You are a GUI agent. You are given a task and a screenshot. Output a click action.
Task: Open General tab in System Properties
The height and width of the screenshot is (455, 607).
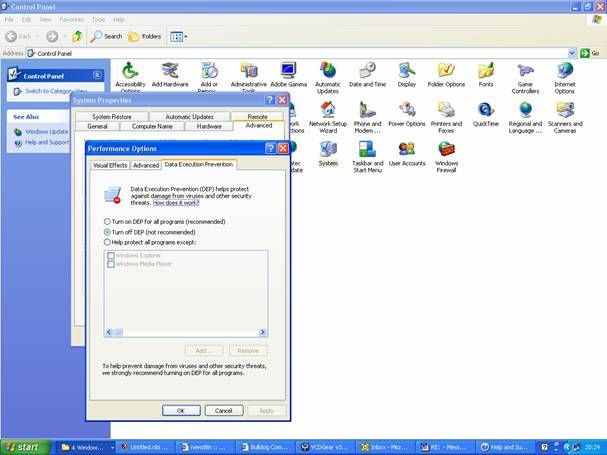[x=98, y=126]
